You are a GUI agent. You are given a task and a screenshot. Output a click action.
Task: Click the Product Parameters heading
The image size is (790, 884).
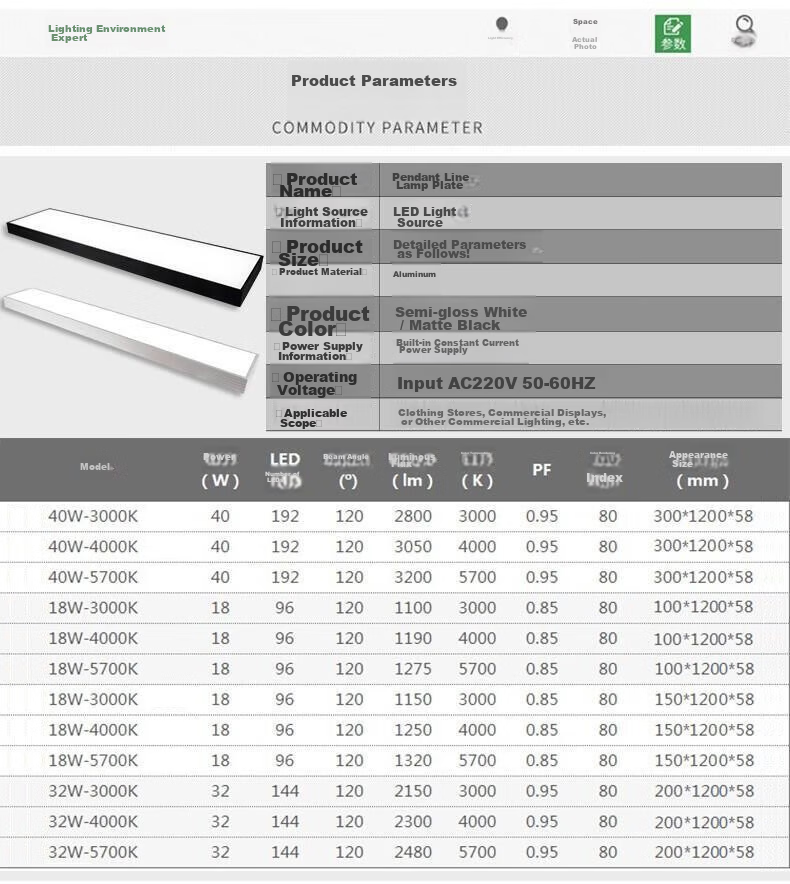(x=374, y=81)
